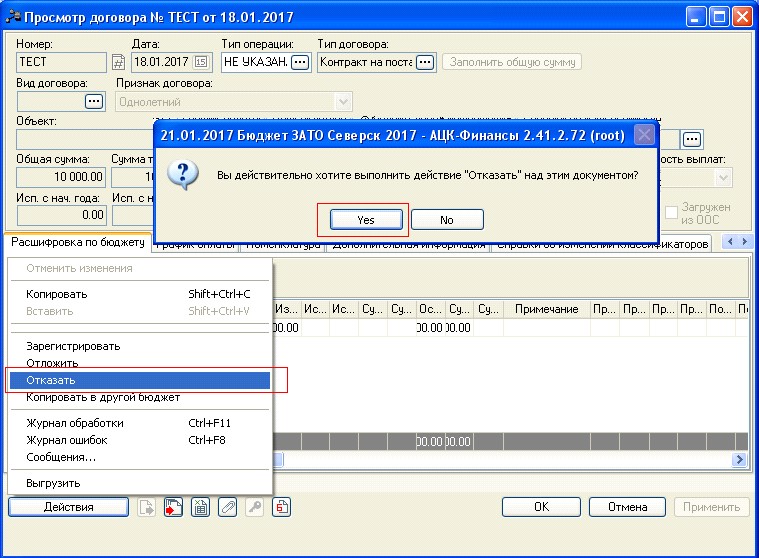The height and width of the screenshot is (558, 759).
Task: Click the red document icon in bottom toolbar
Action: coord(282,507)
